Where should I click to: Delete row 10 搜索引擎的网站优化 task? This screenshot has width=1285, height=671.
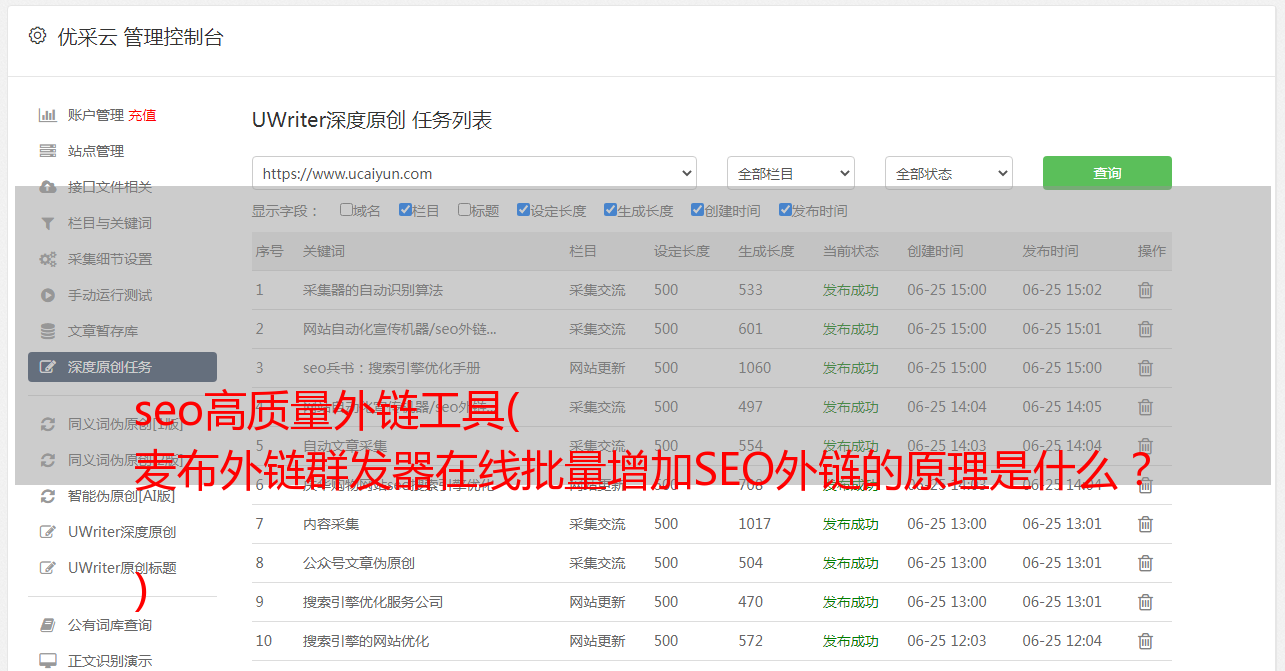[1146, 641]
